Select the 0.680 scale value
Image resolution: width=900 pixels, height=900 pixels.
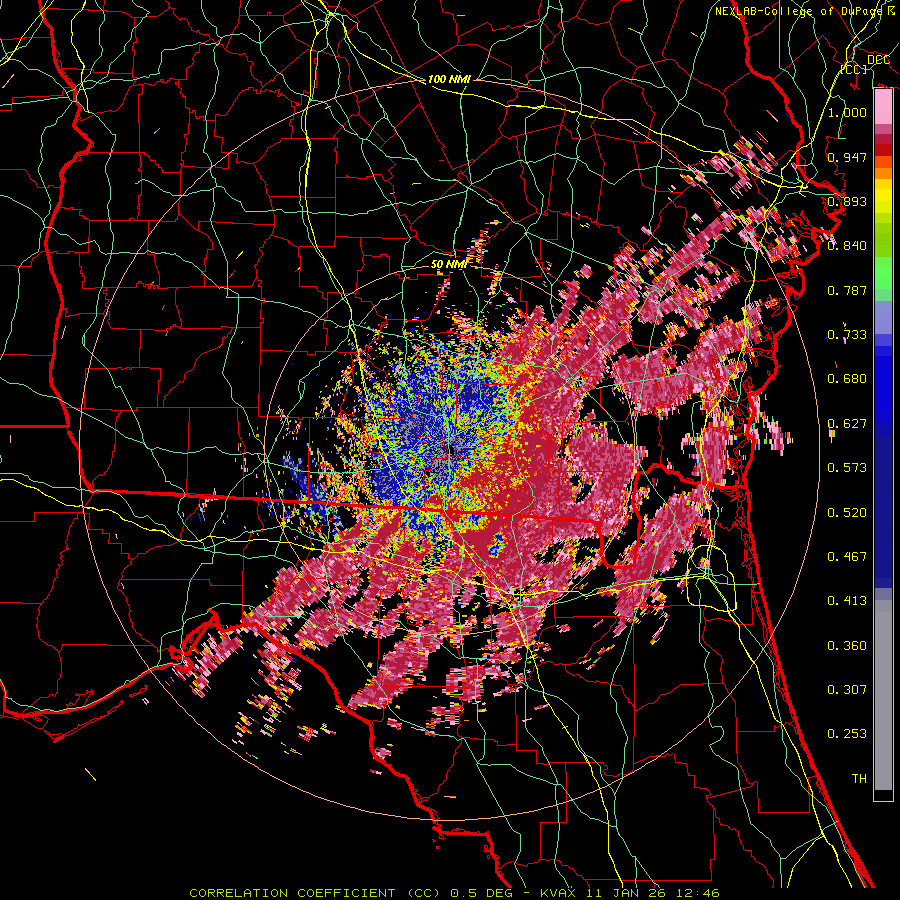[x=847, y=379]
